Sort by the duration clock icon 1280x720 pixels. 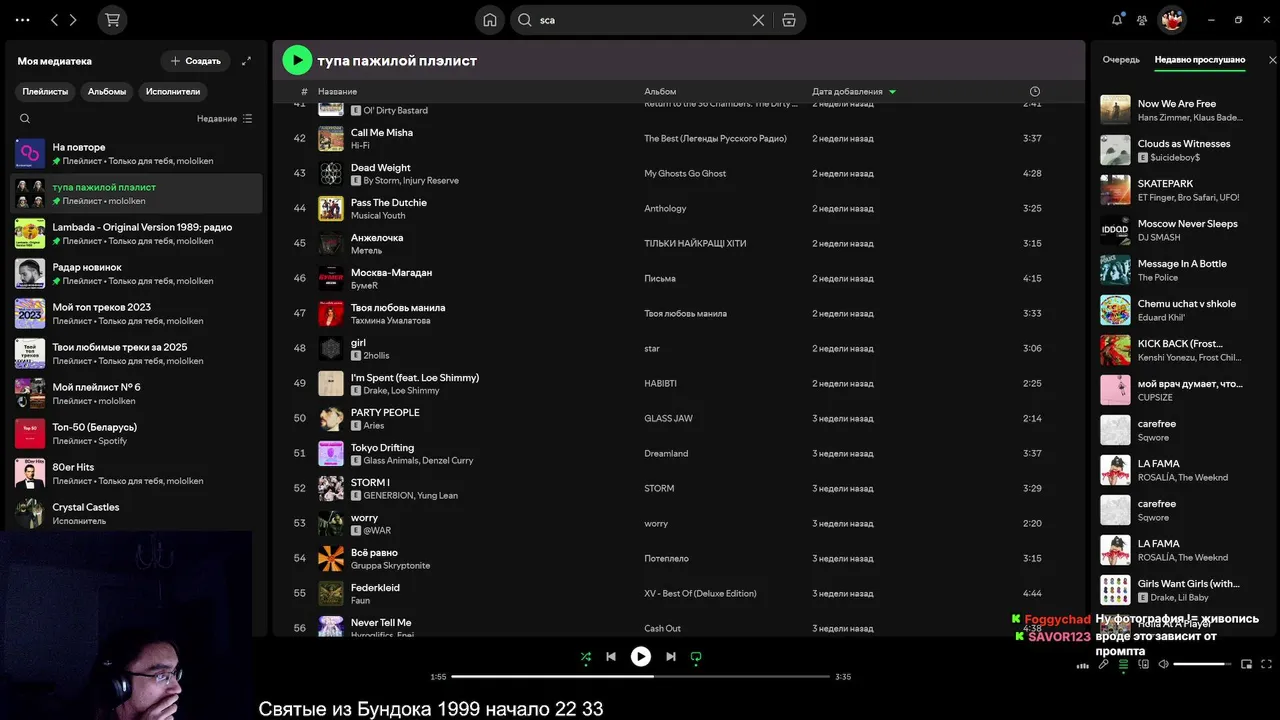1035,91
